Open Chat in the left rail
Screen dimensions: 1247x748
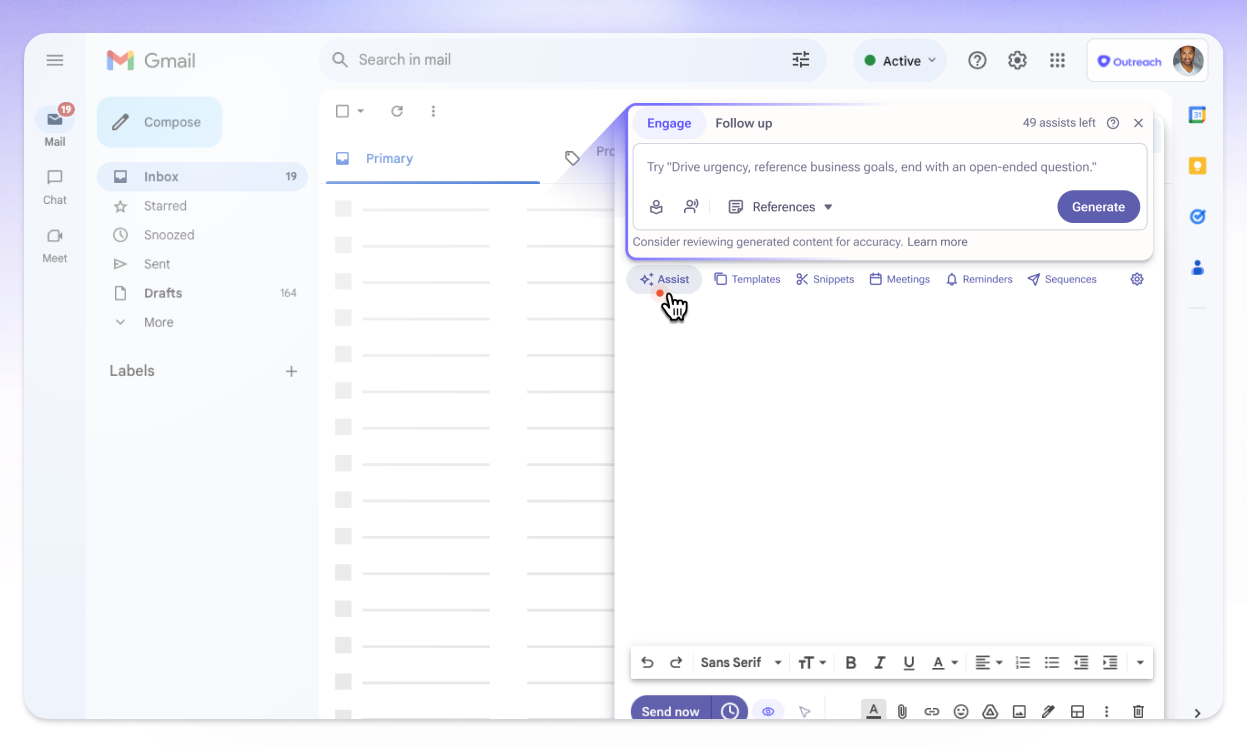click(x=55, y=186)
